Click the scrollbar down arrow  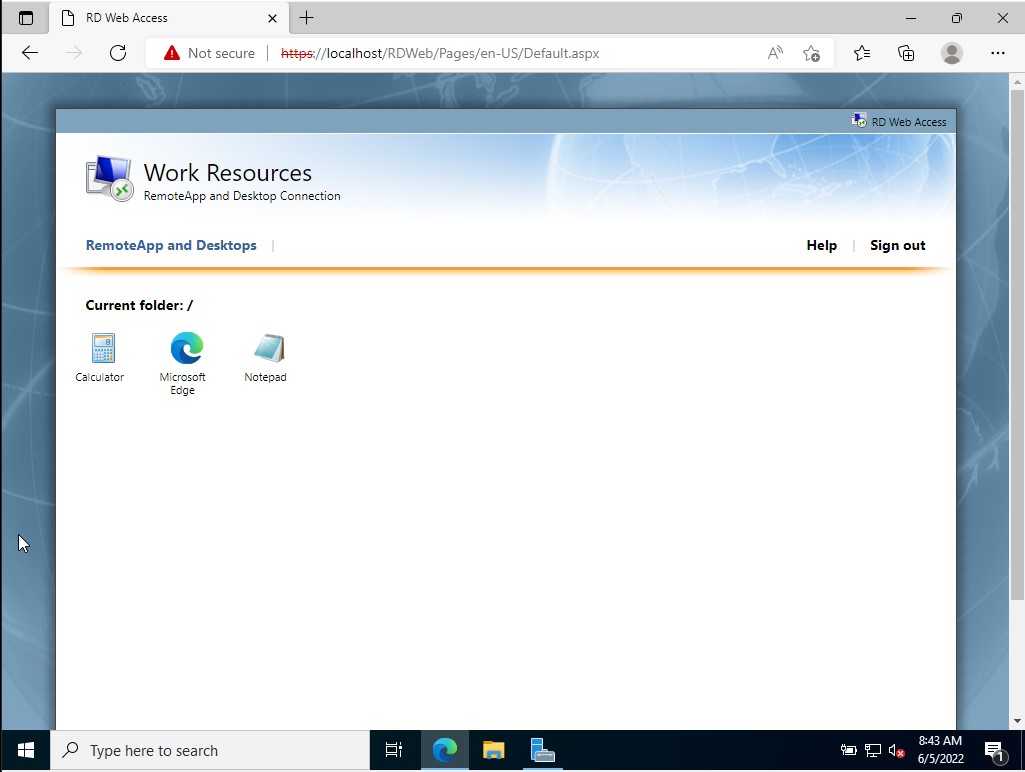[x=1017, y=721]
